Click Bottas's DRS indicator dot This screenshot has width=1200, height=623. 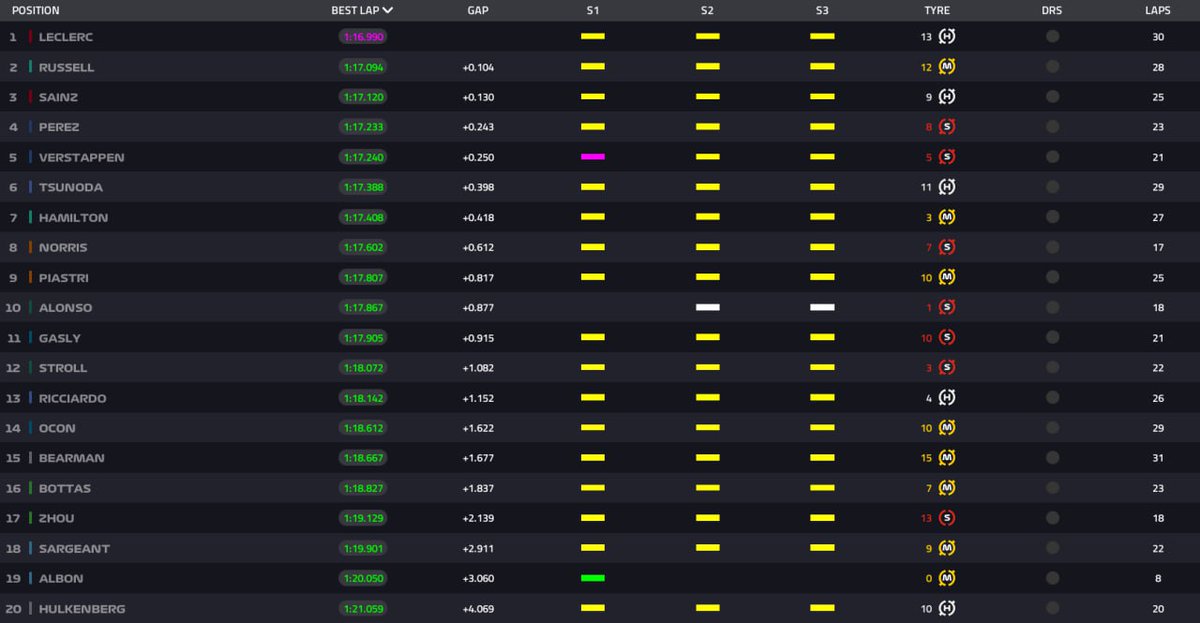pos(1052,488)
